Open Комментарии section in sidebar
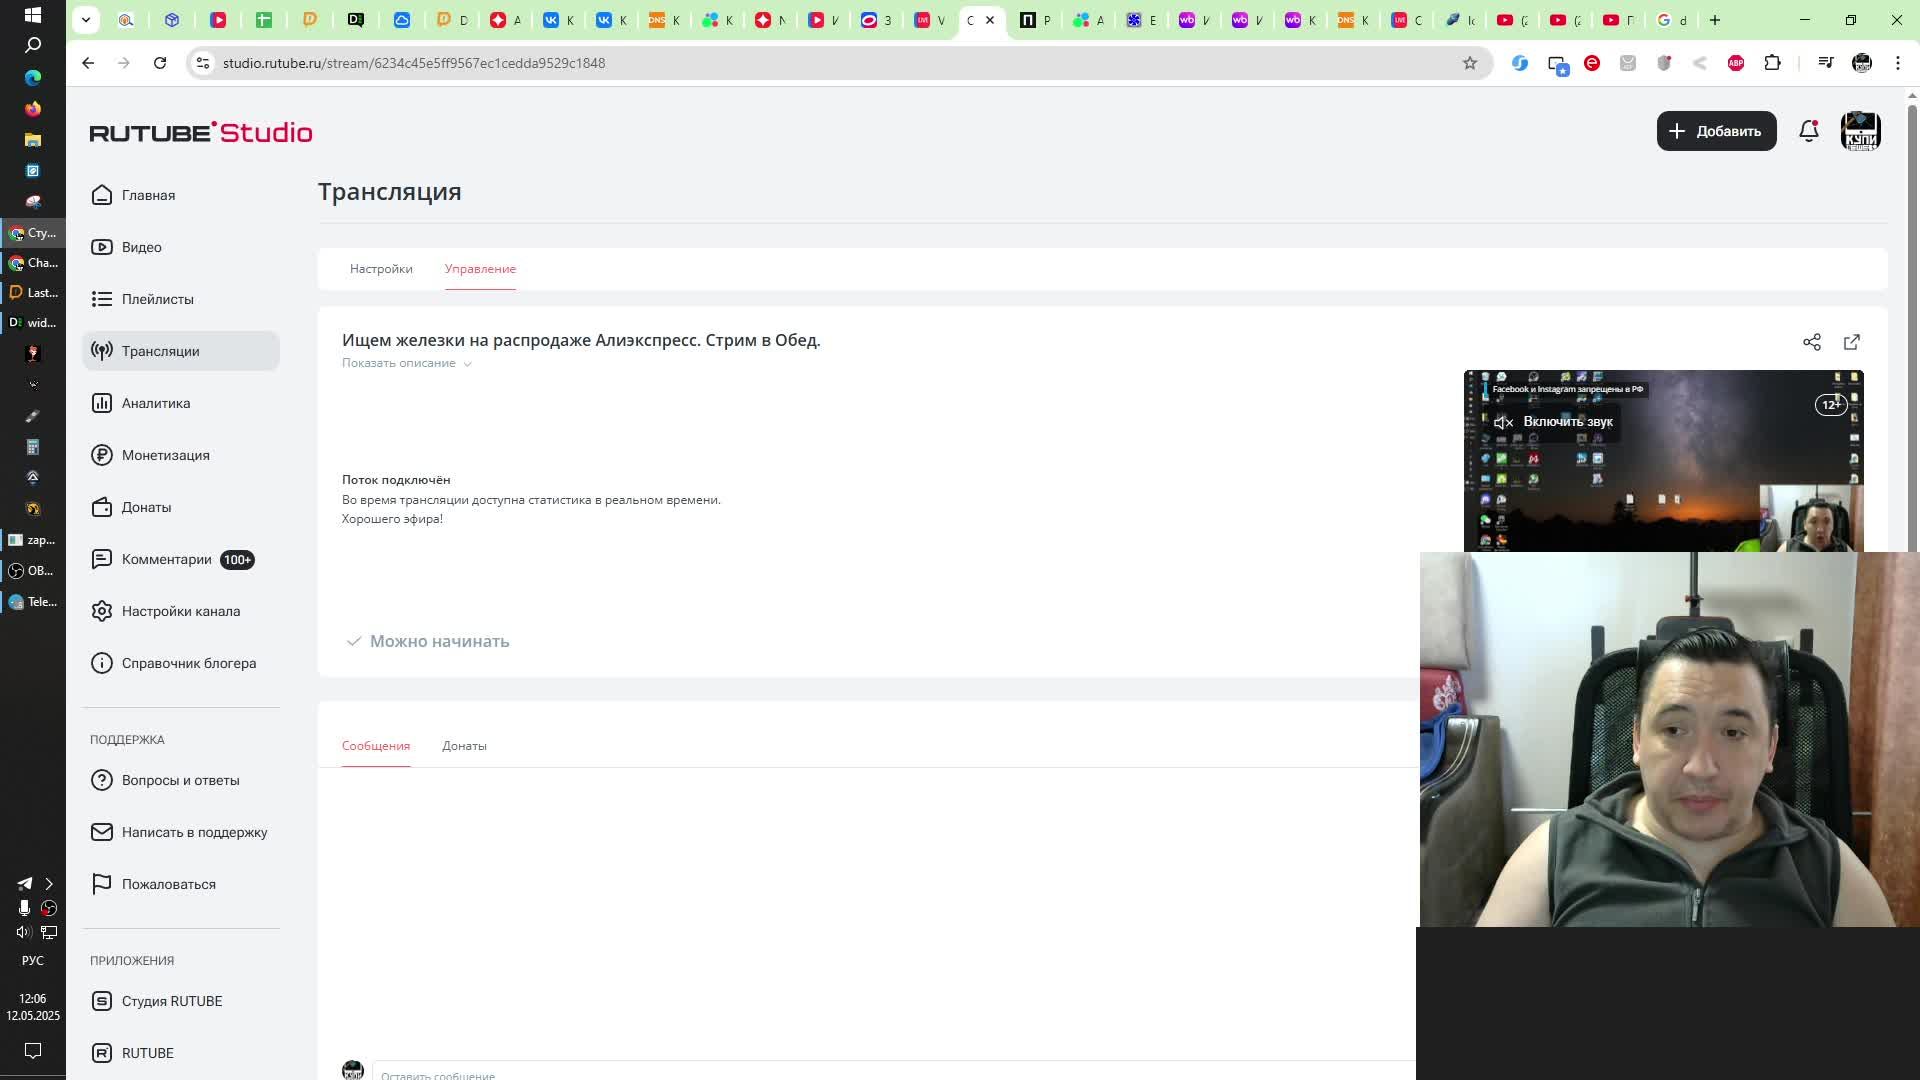 (x=167, y=559)
